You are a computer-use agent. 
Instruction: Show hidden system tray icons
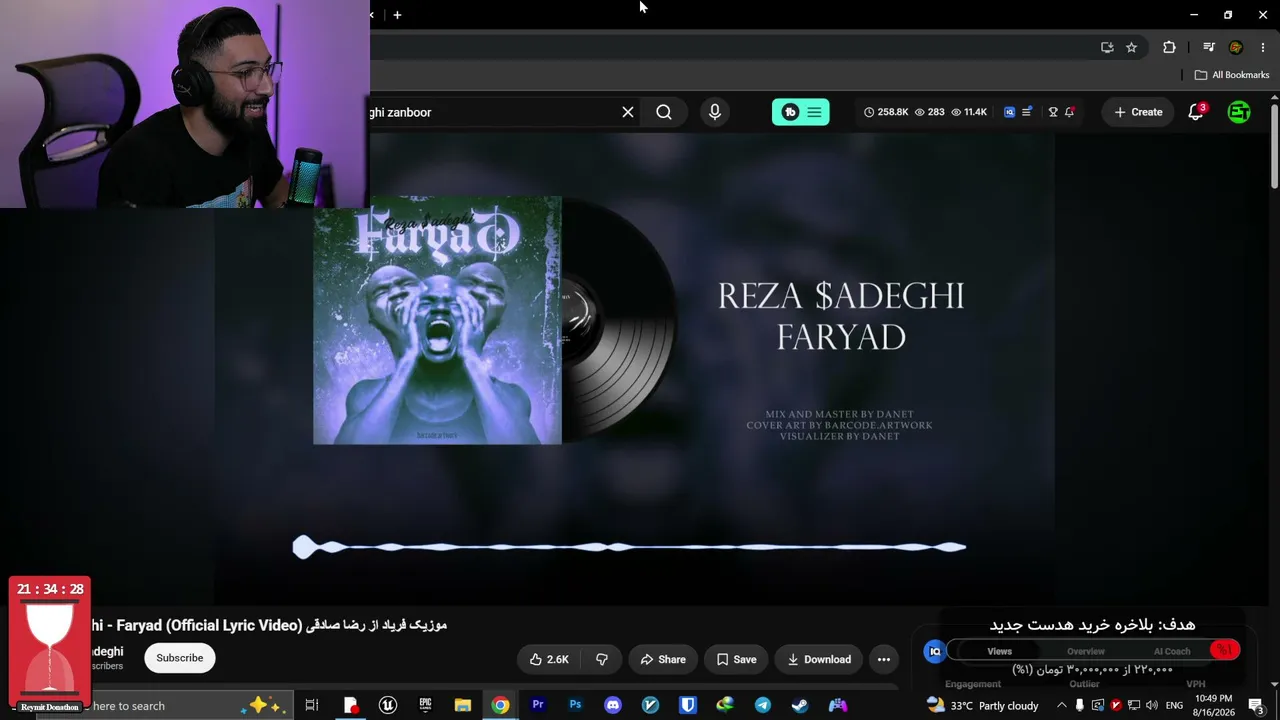click(1061, 705)
